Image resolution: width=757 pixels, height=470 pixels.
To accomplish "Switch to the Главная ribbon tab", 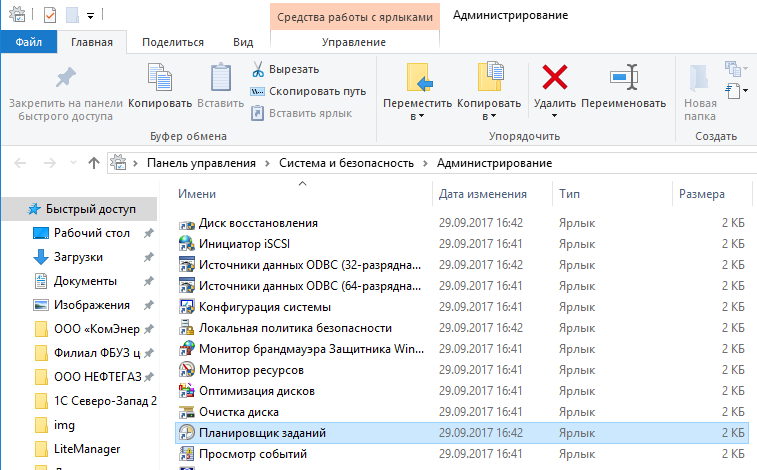I will [92, 42].
